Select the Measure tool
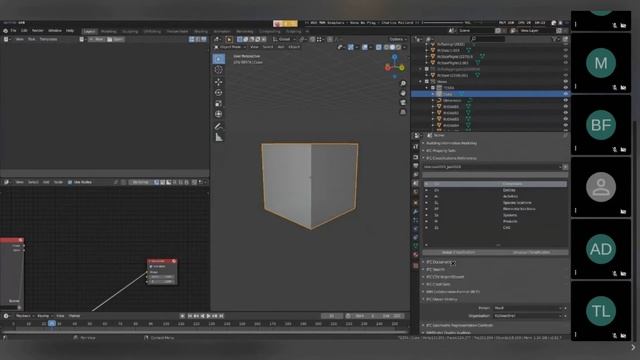Screen dimensions: 640x360 point(219,138)
